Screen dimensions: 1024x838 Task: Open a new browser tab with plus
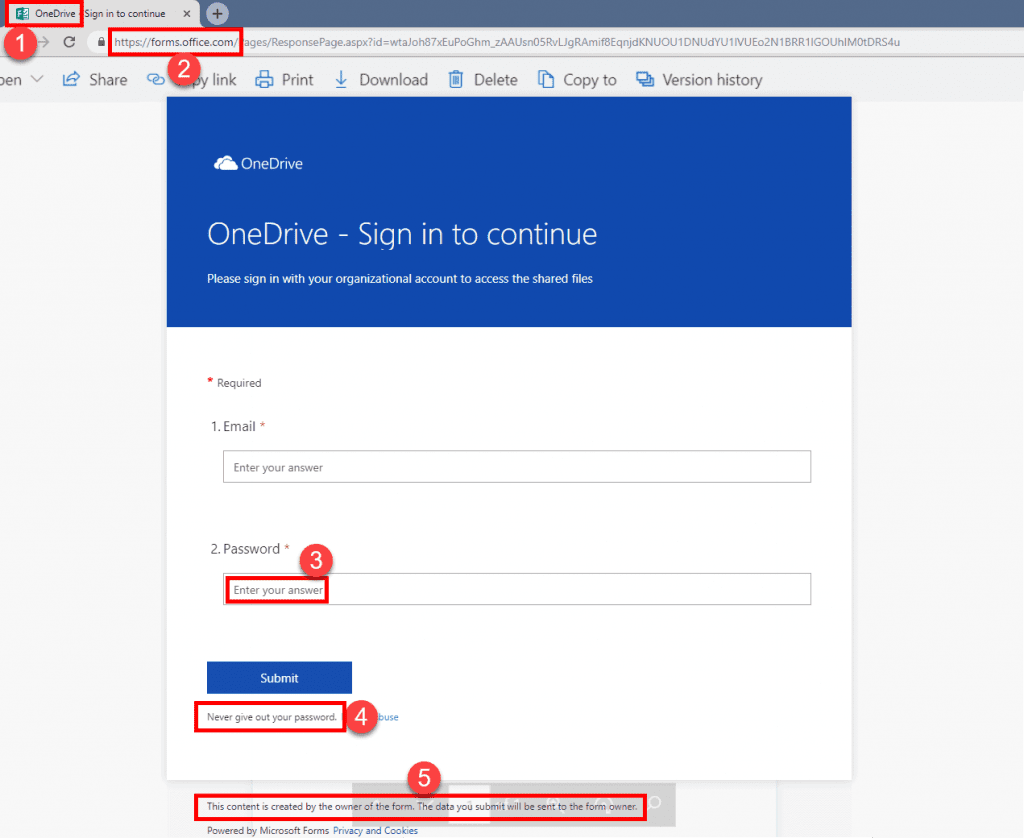click(217, 14)
